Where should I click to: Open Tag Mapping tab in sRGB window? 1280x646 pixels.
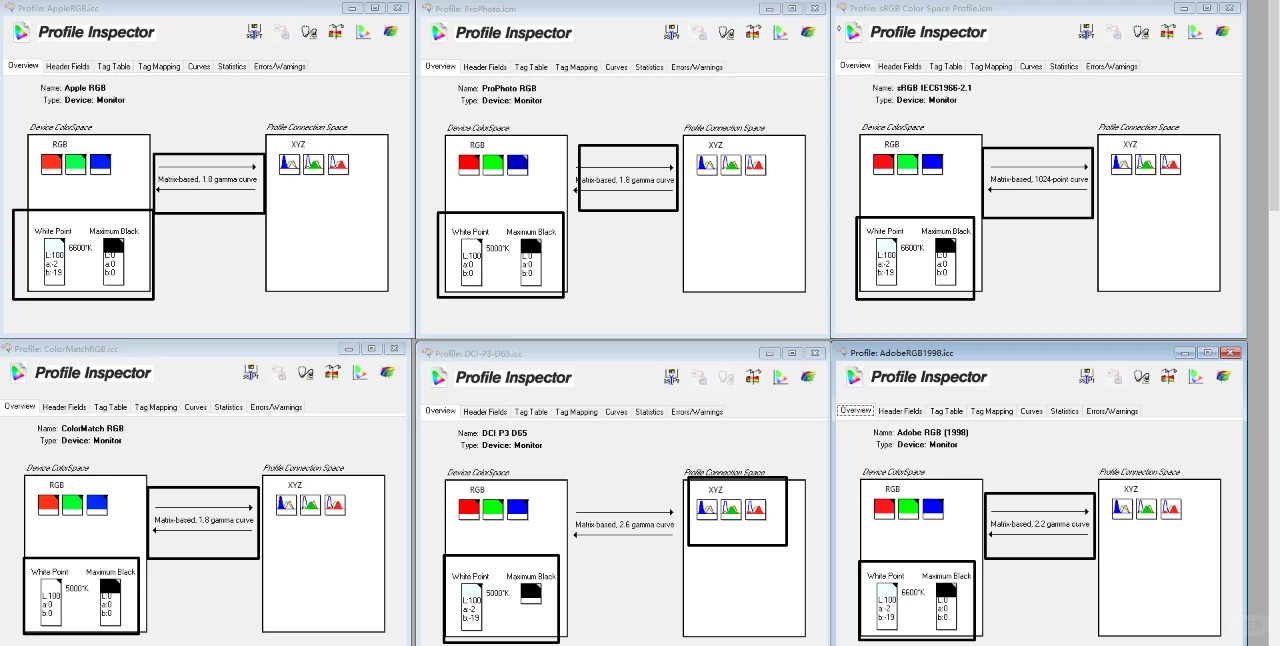tap(992, 66)
